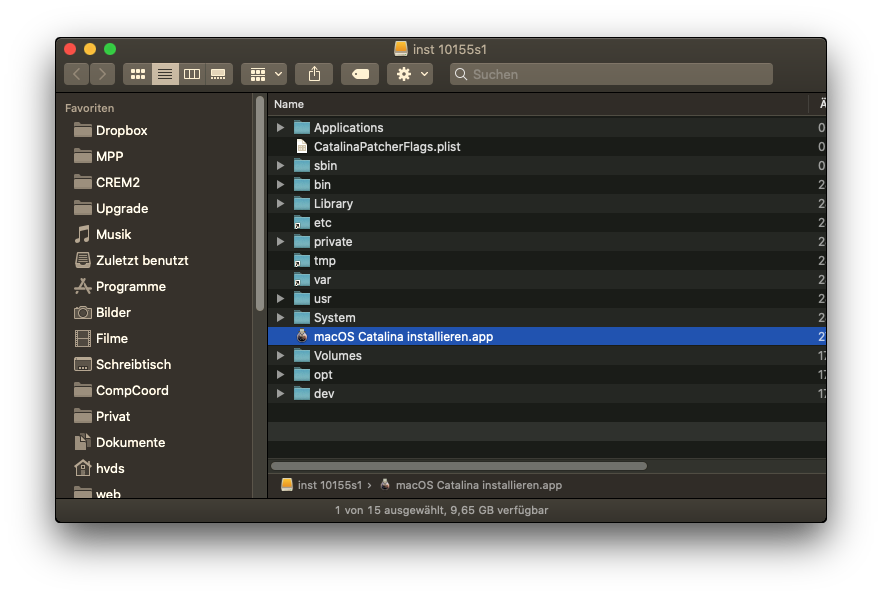Image resolution: width=882 pixels, height=596 pixels.
Task: Switch to list view
Action: tap(165, 74)
